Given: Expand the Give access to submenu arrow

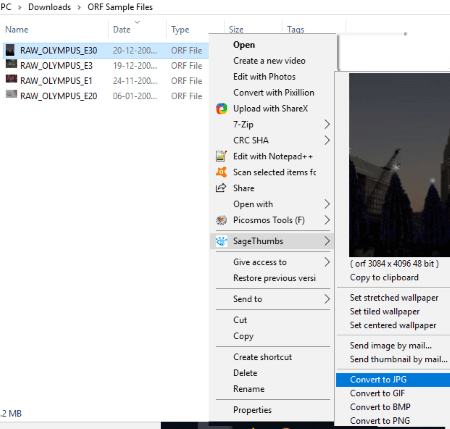Looking at the screenshot, I should [x=327, y=262].
